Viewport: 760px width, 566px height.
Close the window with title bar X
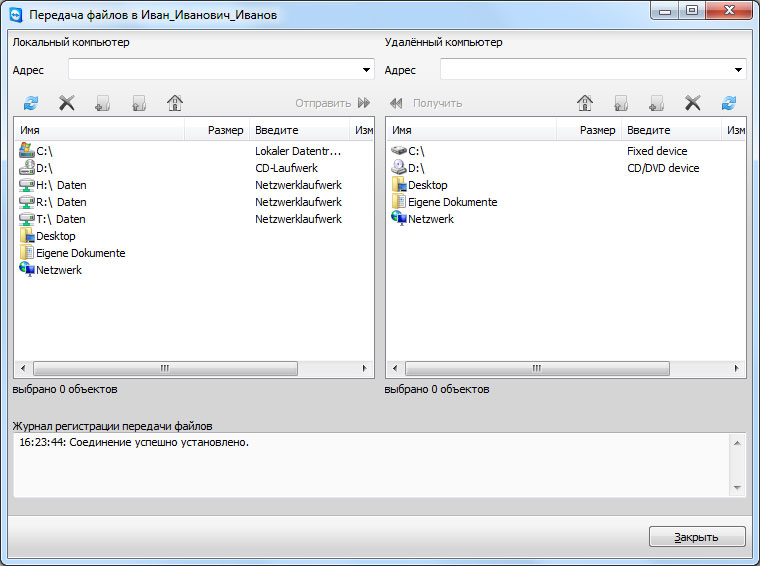point(729,11)
